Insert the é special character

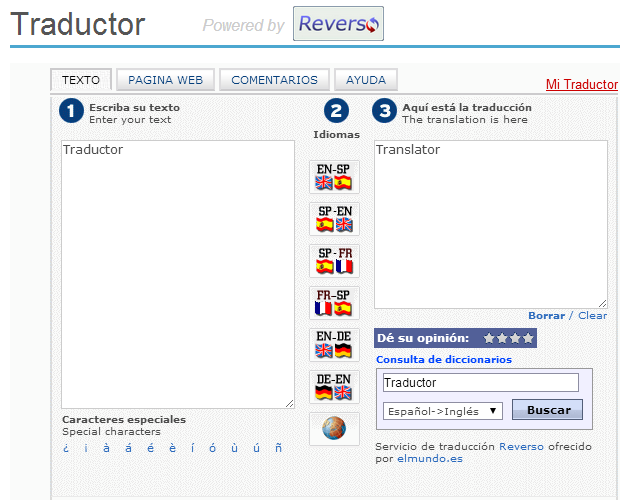151,448
